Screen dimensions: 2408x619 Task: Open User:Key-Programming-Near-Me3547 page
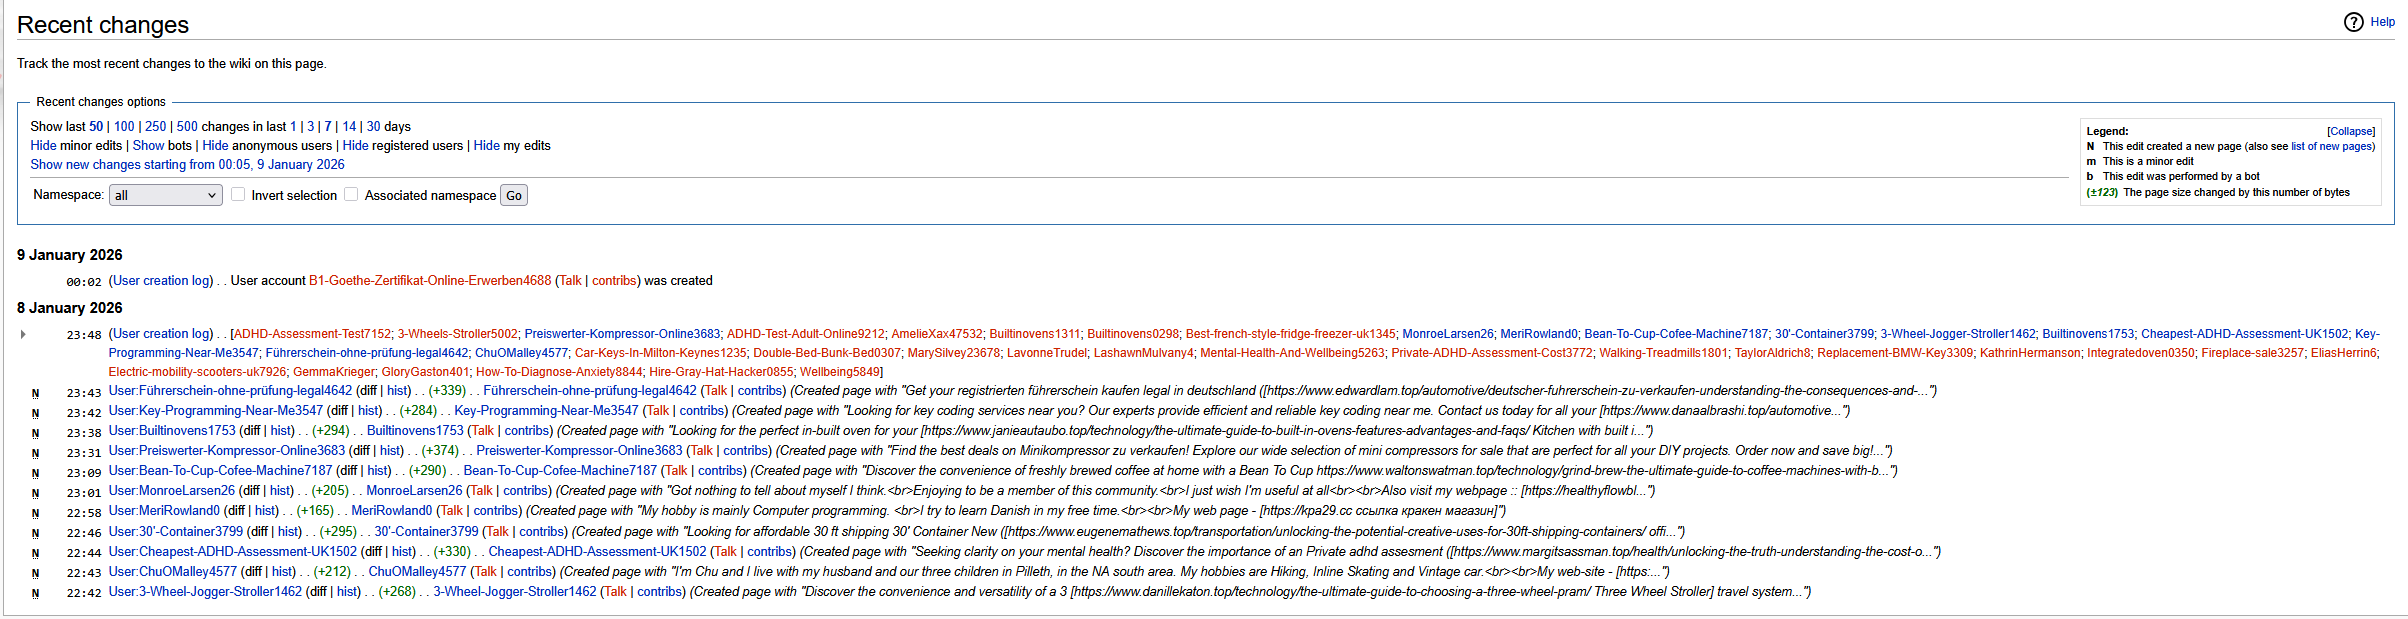click(x=216, y=411)
